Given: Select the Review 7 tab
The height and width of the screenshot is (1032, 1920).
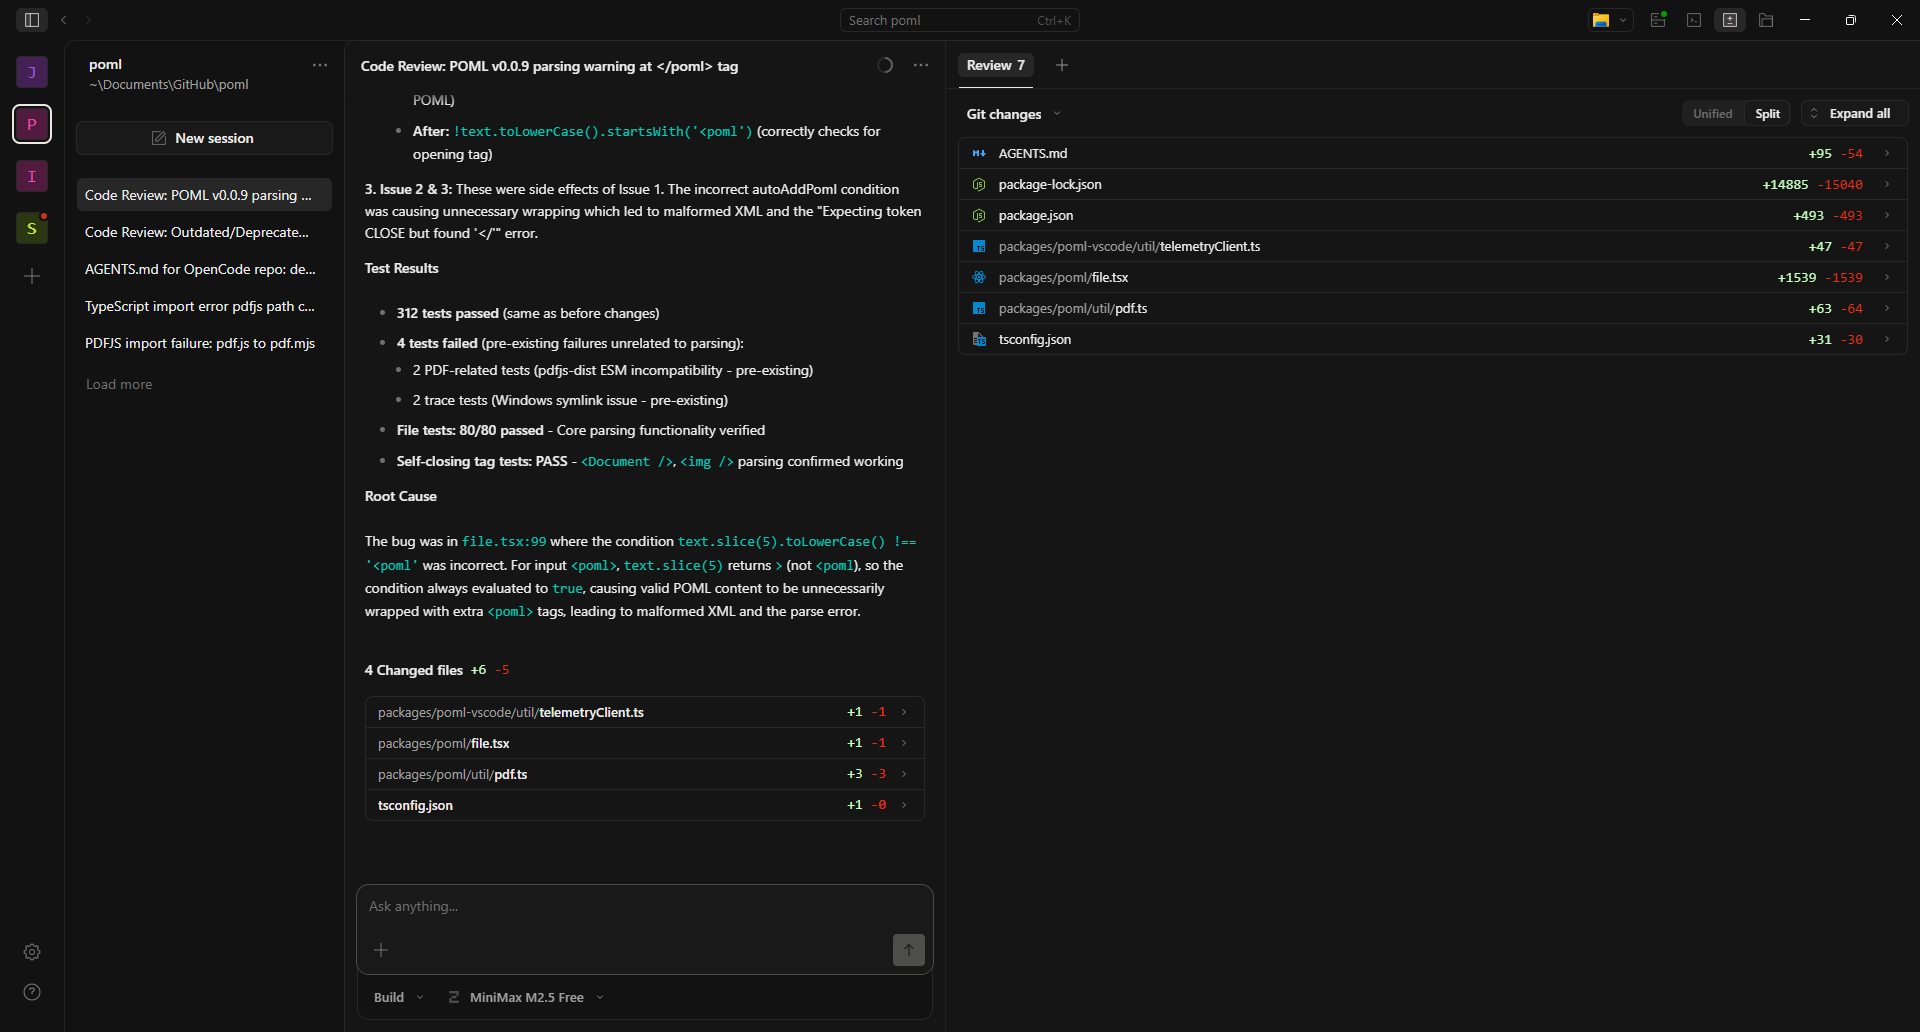Looking at the screenshot, I should click(995, 65).
